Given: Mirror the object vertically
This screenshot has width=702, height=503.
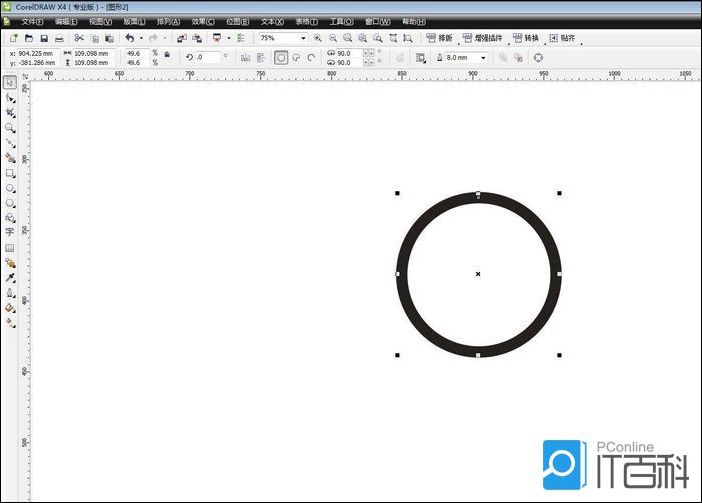Looking at the screenshot, I should coord(261,58).
